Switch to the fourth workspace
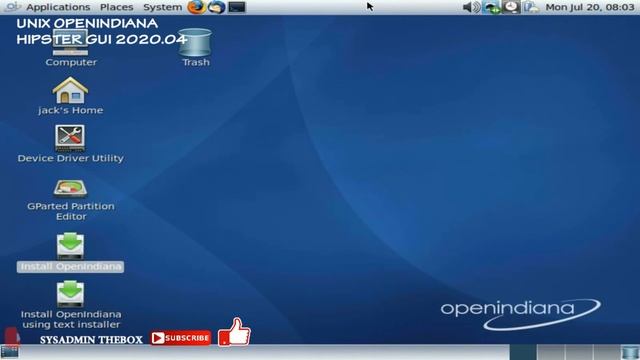Image resolution: width=640 pixels, height=360 pixels. coord(607,352)
